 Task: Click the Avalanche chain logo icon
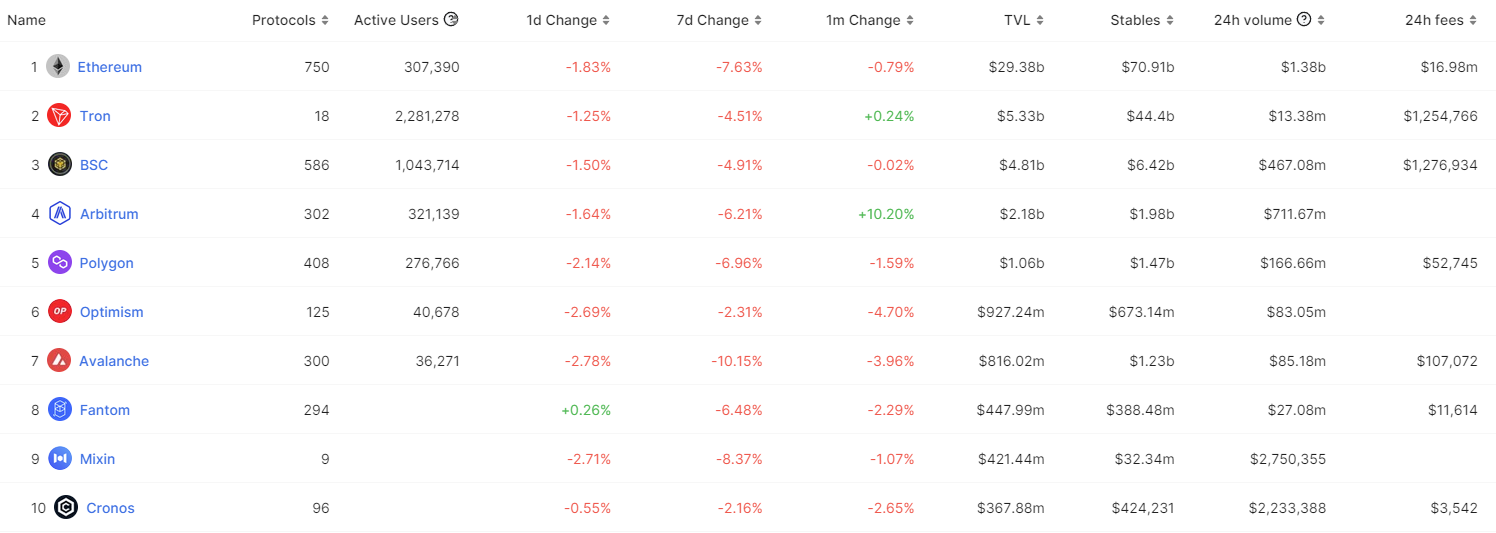(59, 361)
